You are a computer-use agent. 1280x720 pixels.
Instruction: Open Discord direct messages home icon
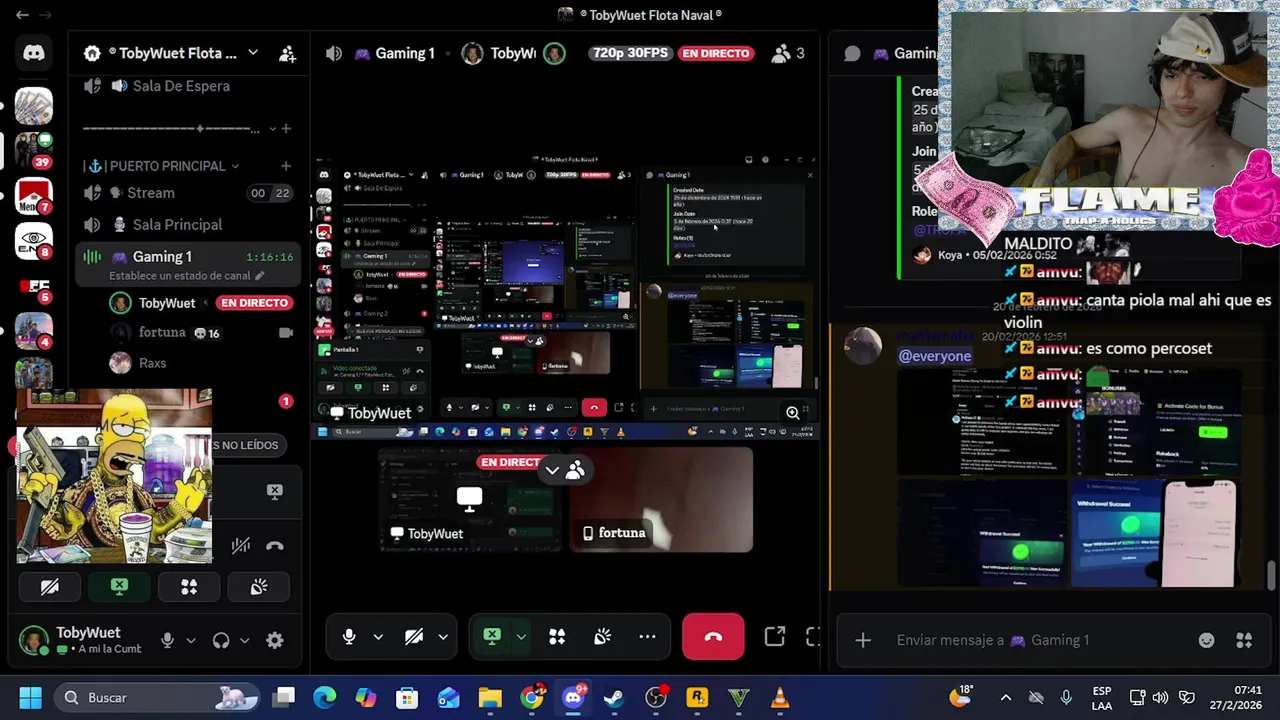tap(34, 53)
